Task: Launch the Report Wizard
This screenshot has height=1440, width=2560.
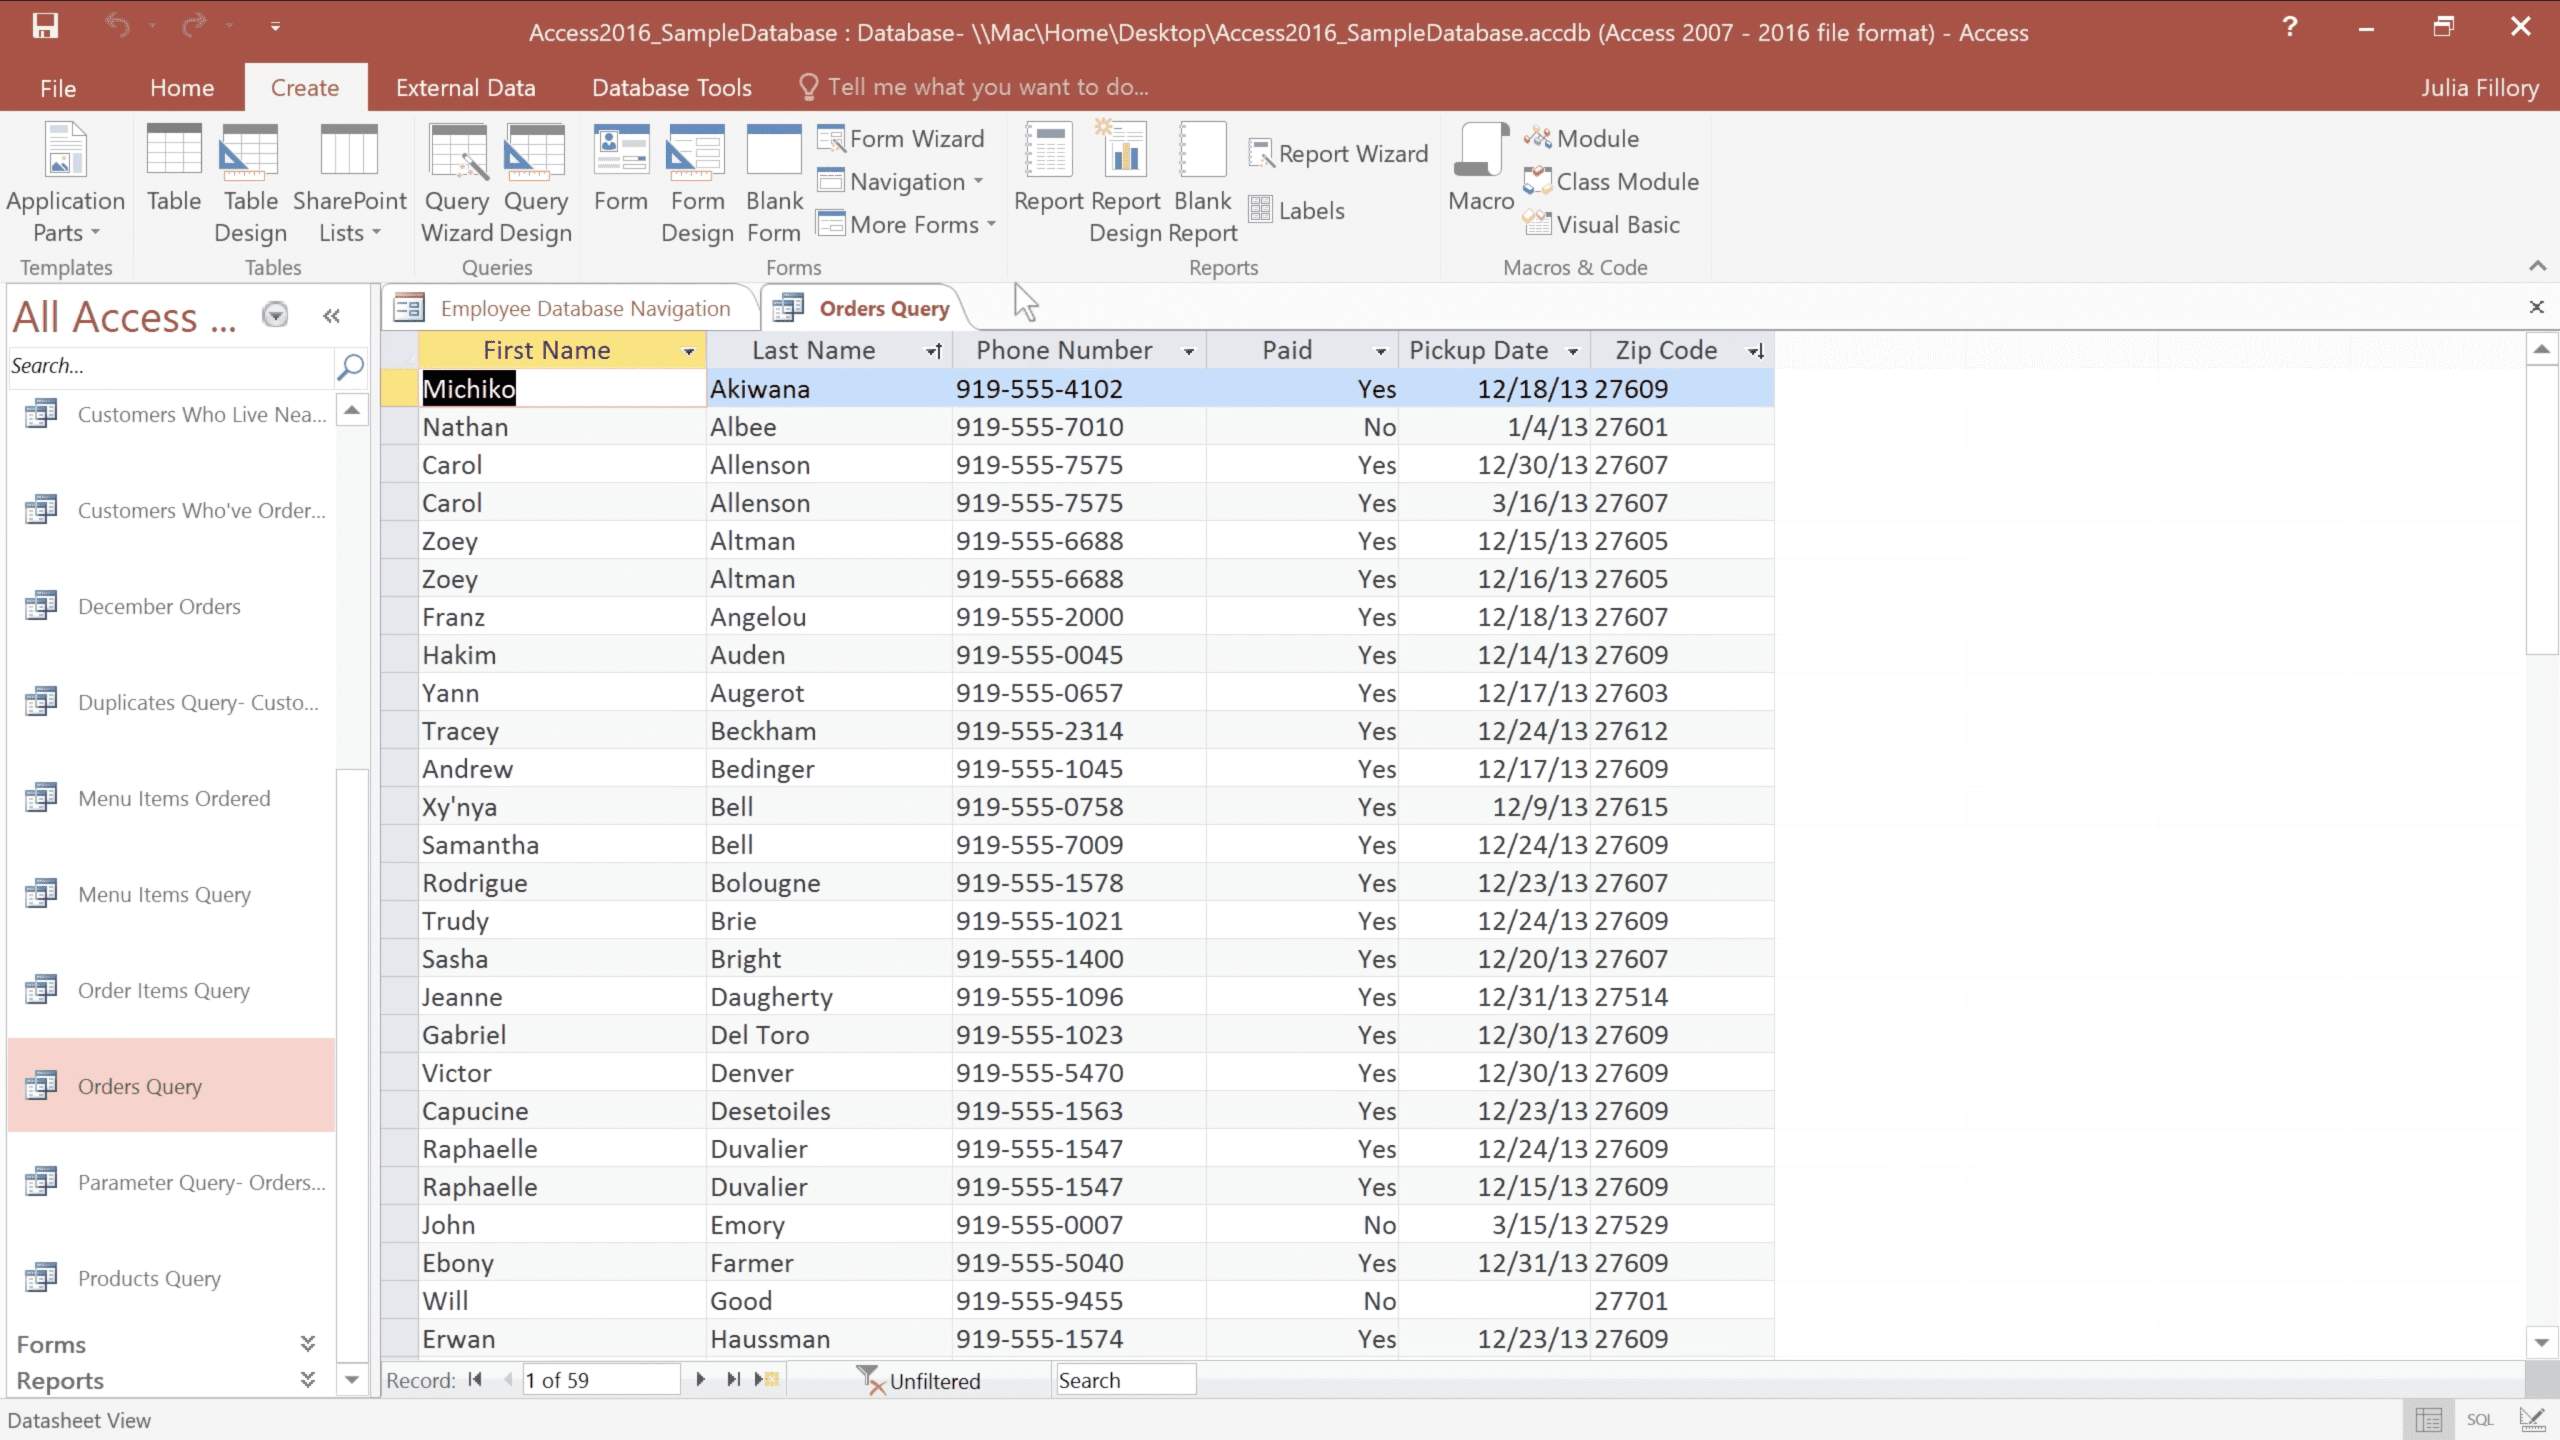Action: point(1339,154)
